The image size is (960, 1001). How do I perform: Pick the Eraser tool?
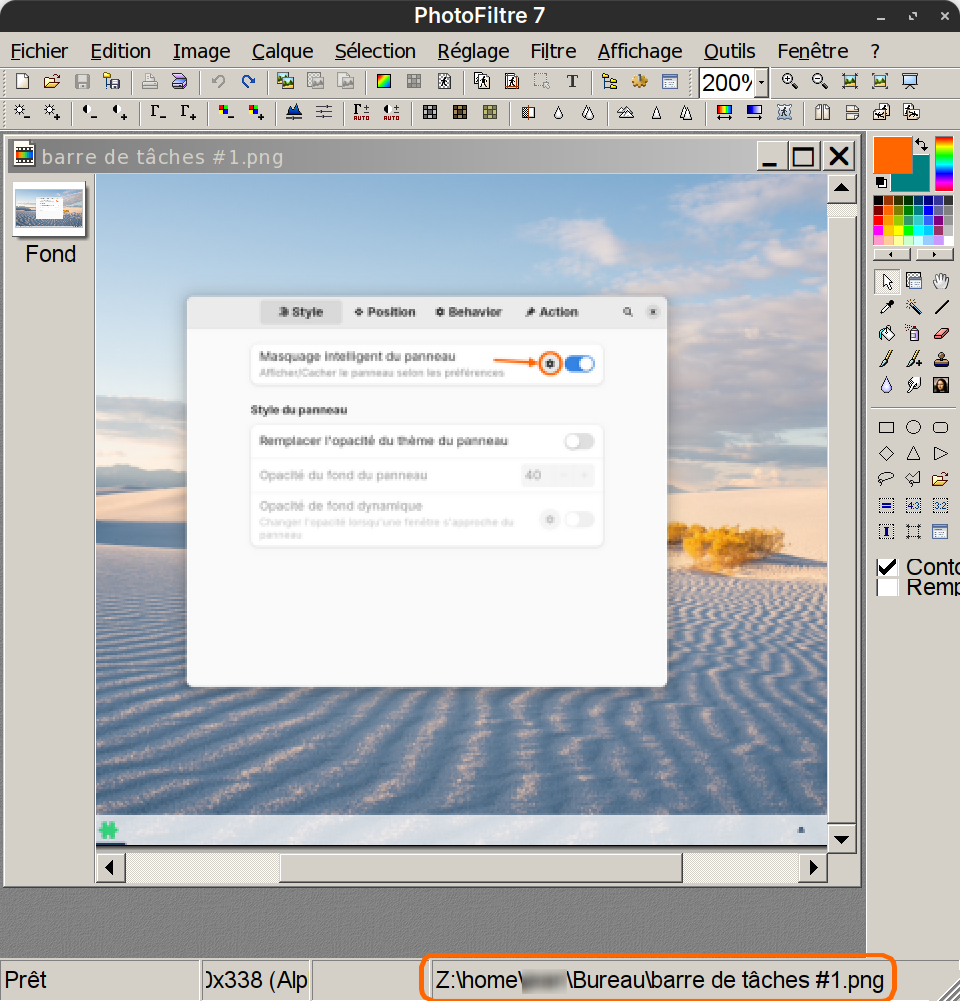point(940,333)
